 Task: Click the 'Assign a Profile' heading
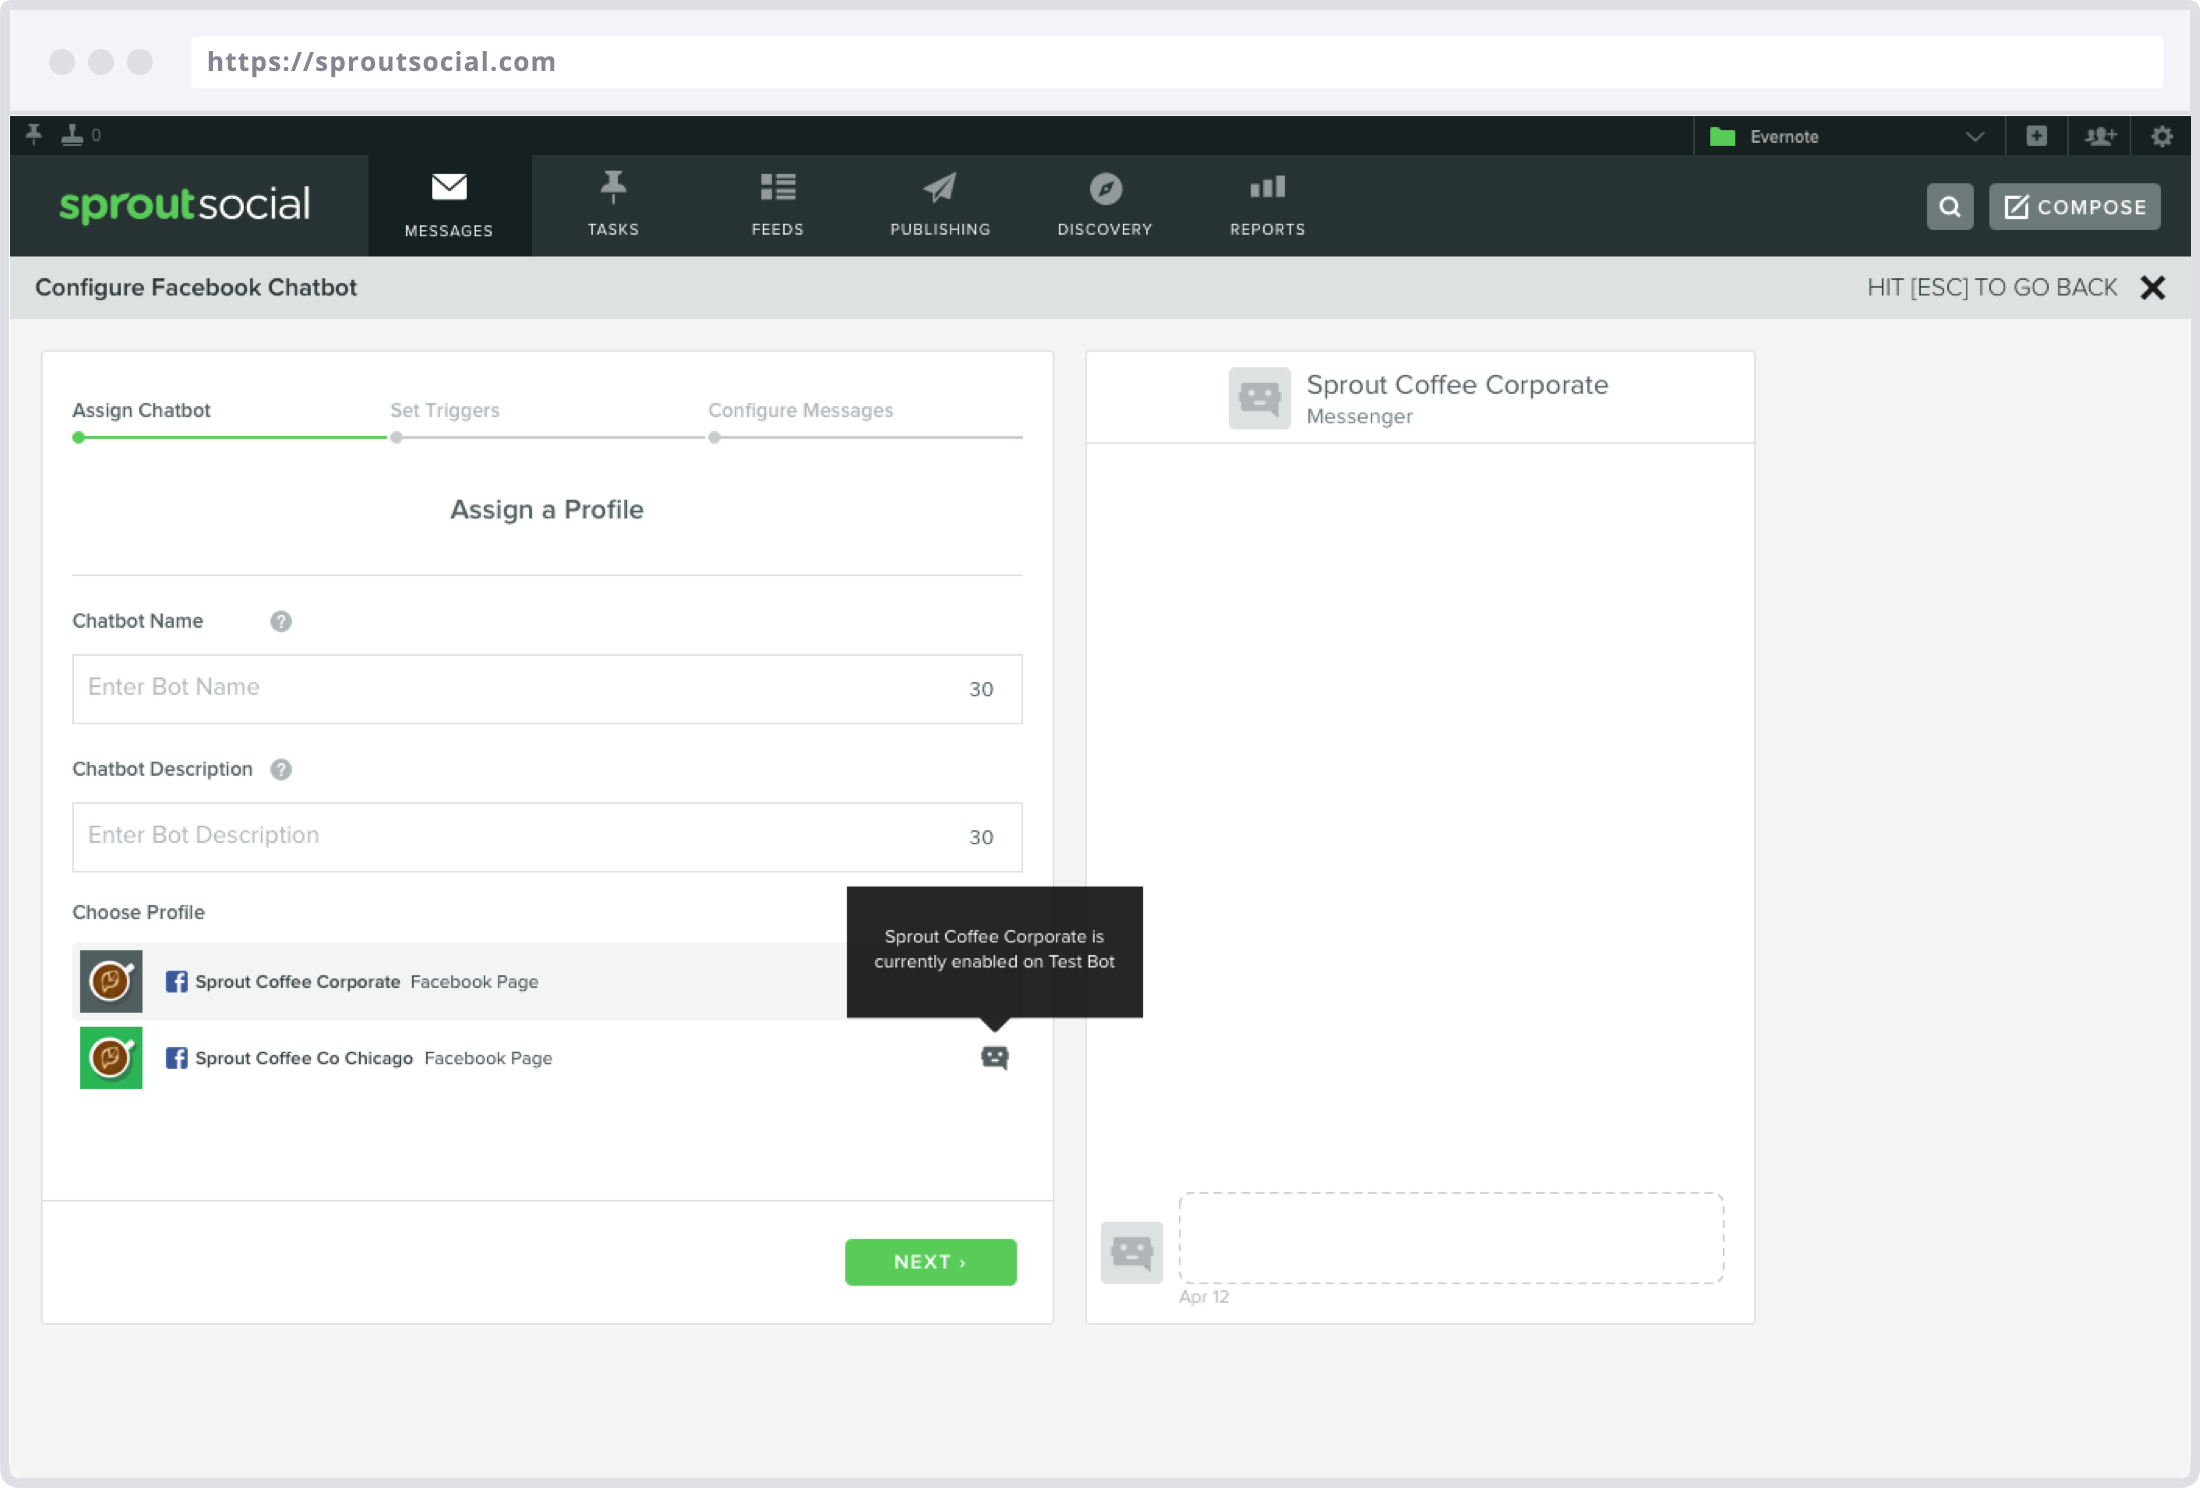[547, 510]
